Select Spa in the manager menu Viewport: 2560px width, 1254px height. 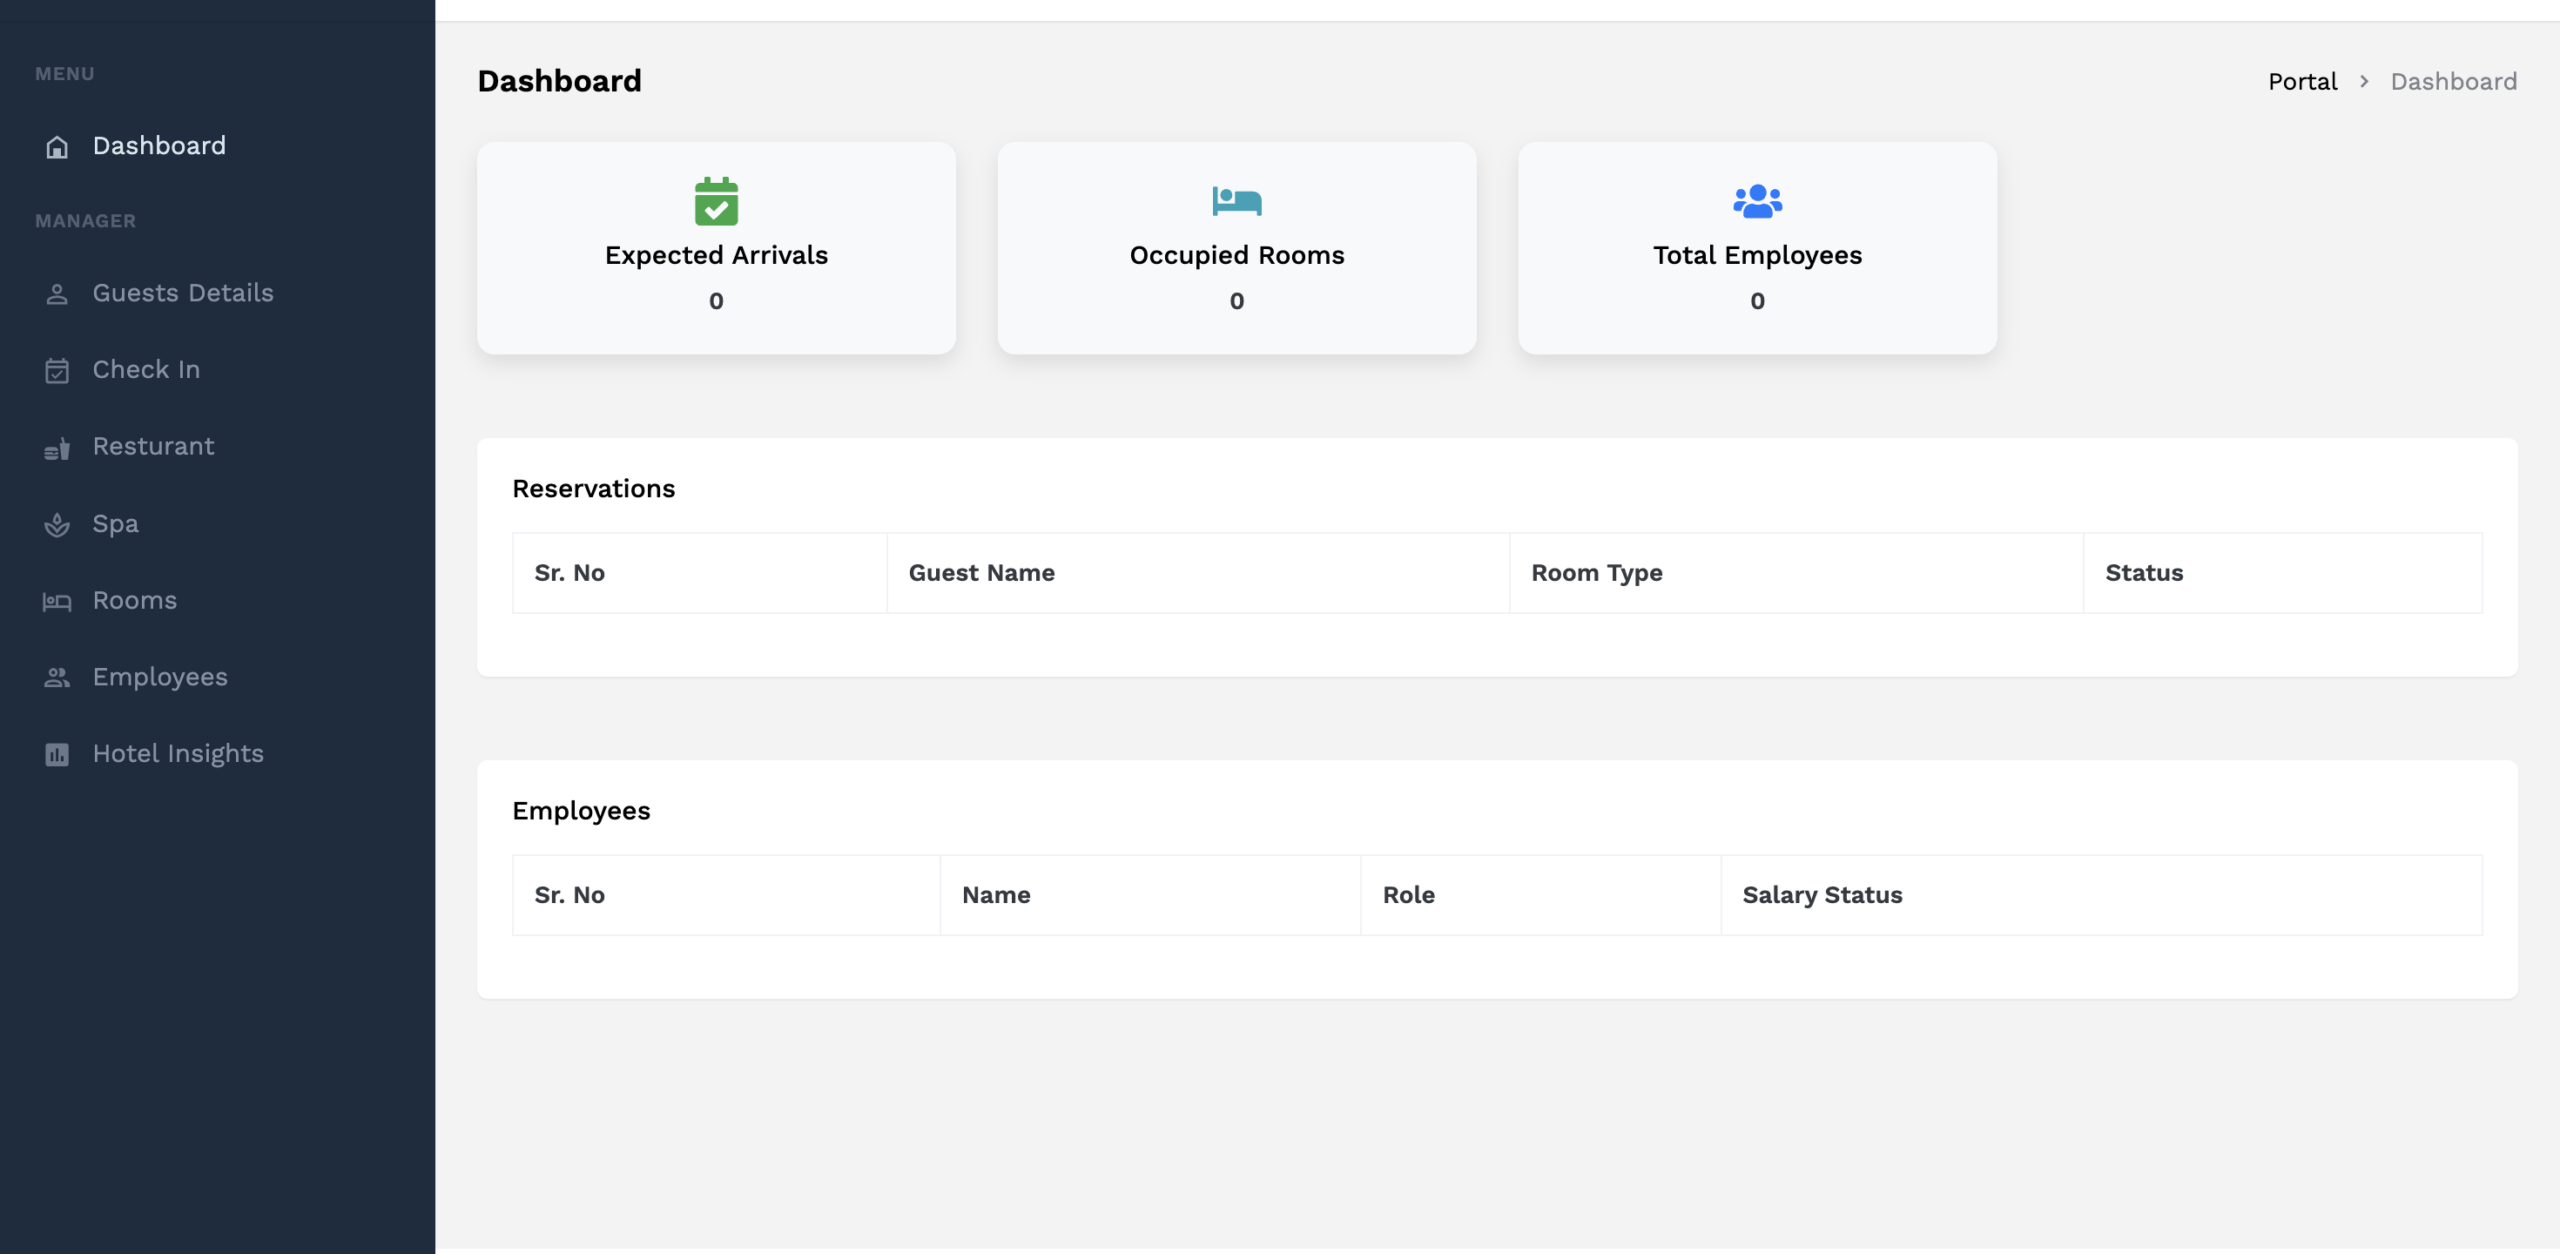tap(116, 523)
